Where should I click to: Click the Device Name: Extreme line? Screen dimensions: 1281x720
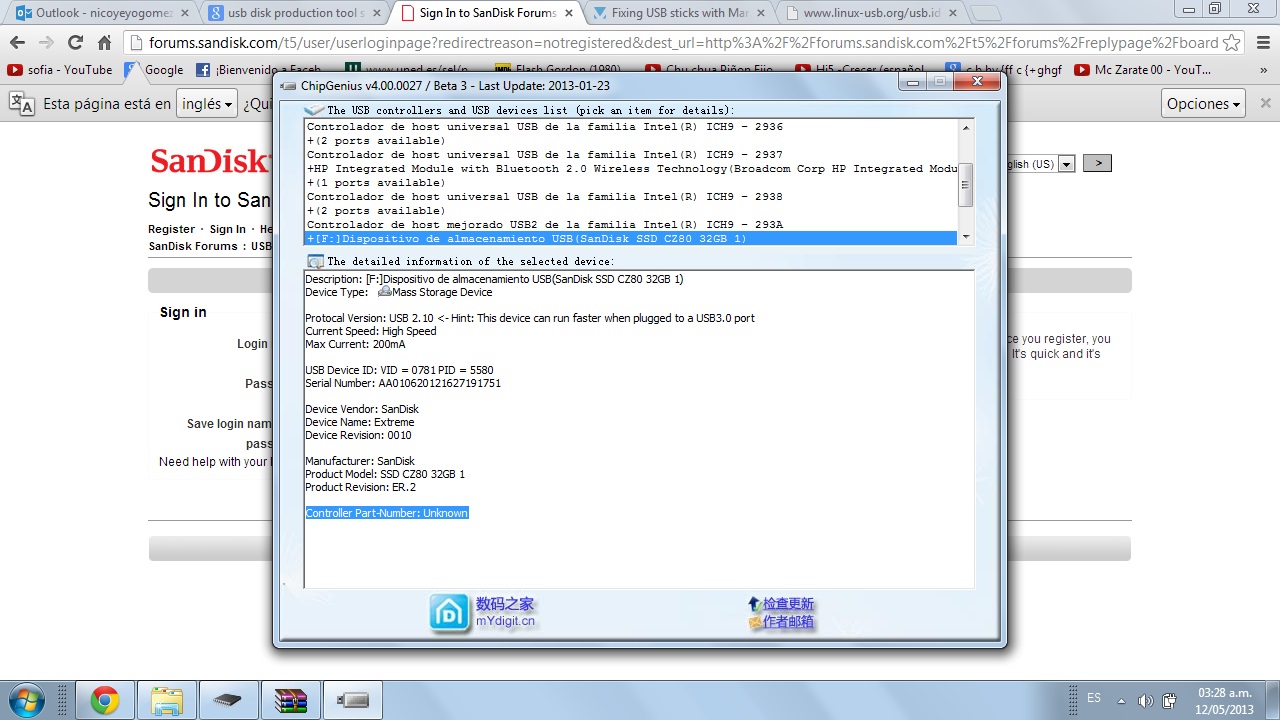click(359, 422)
